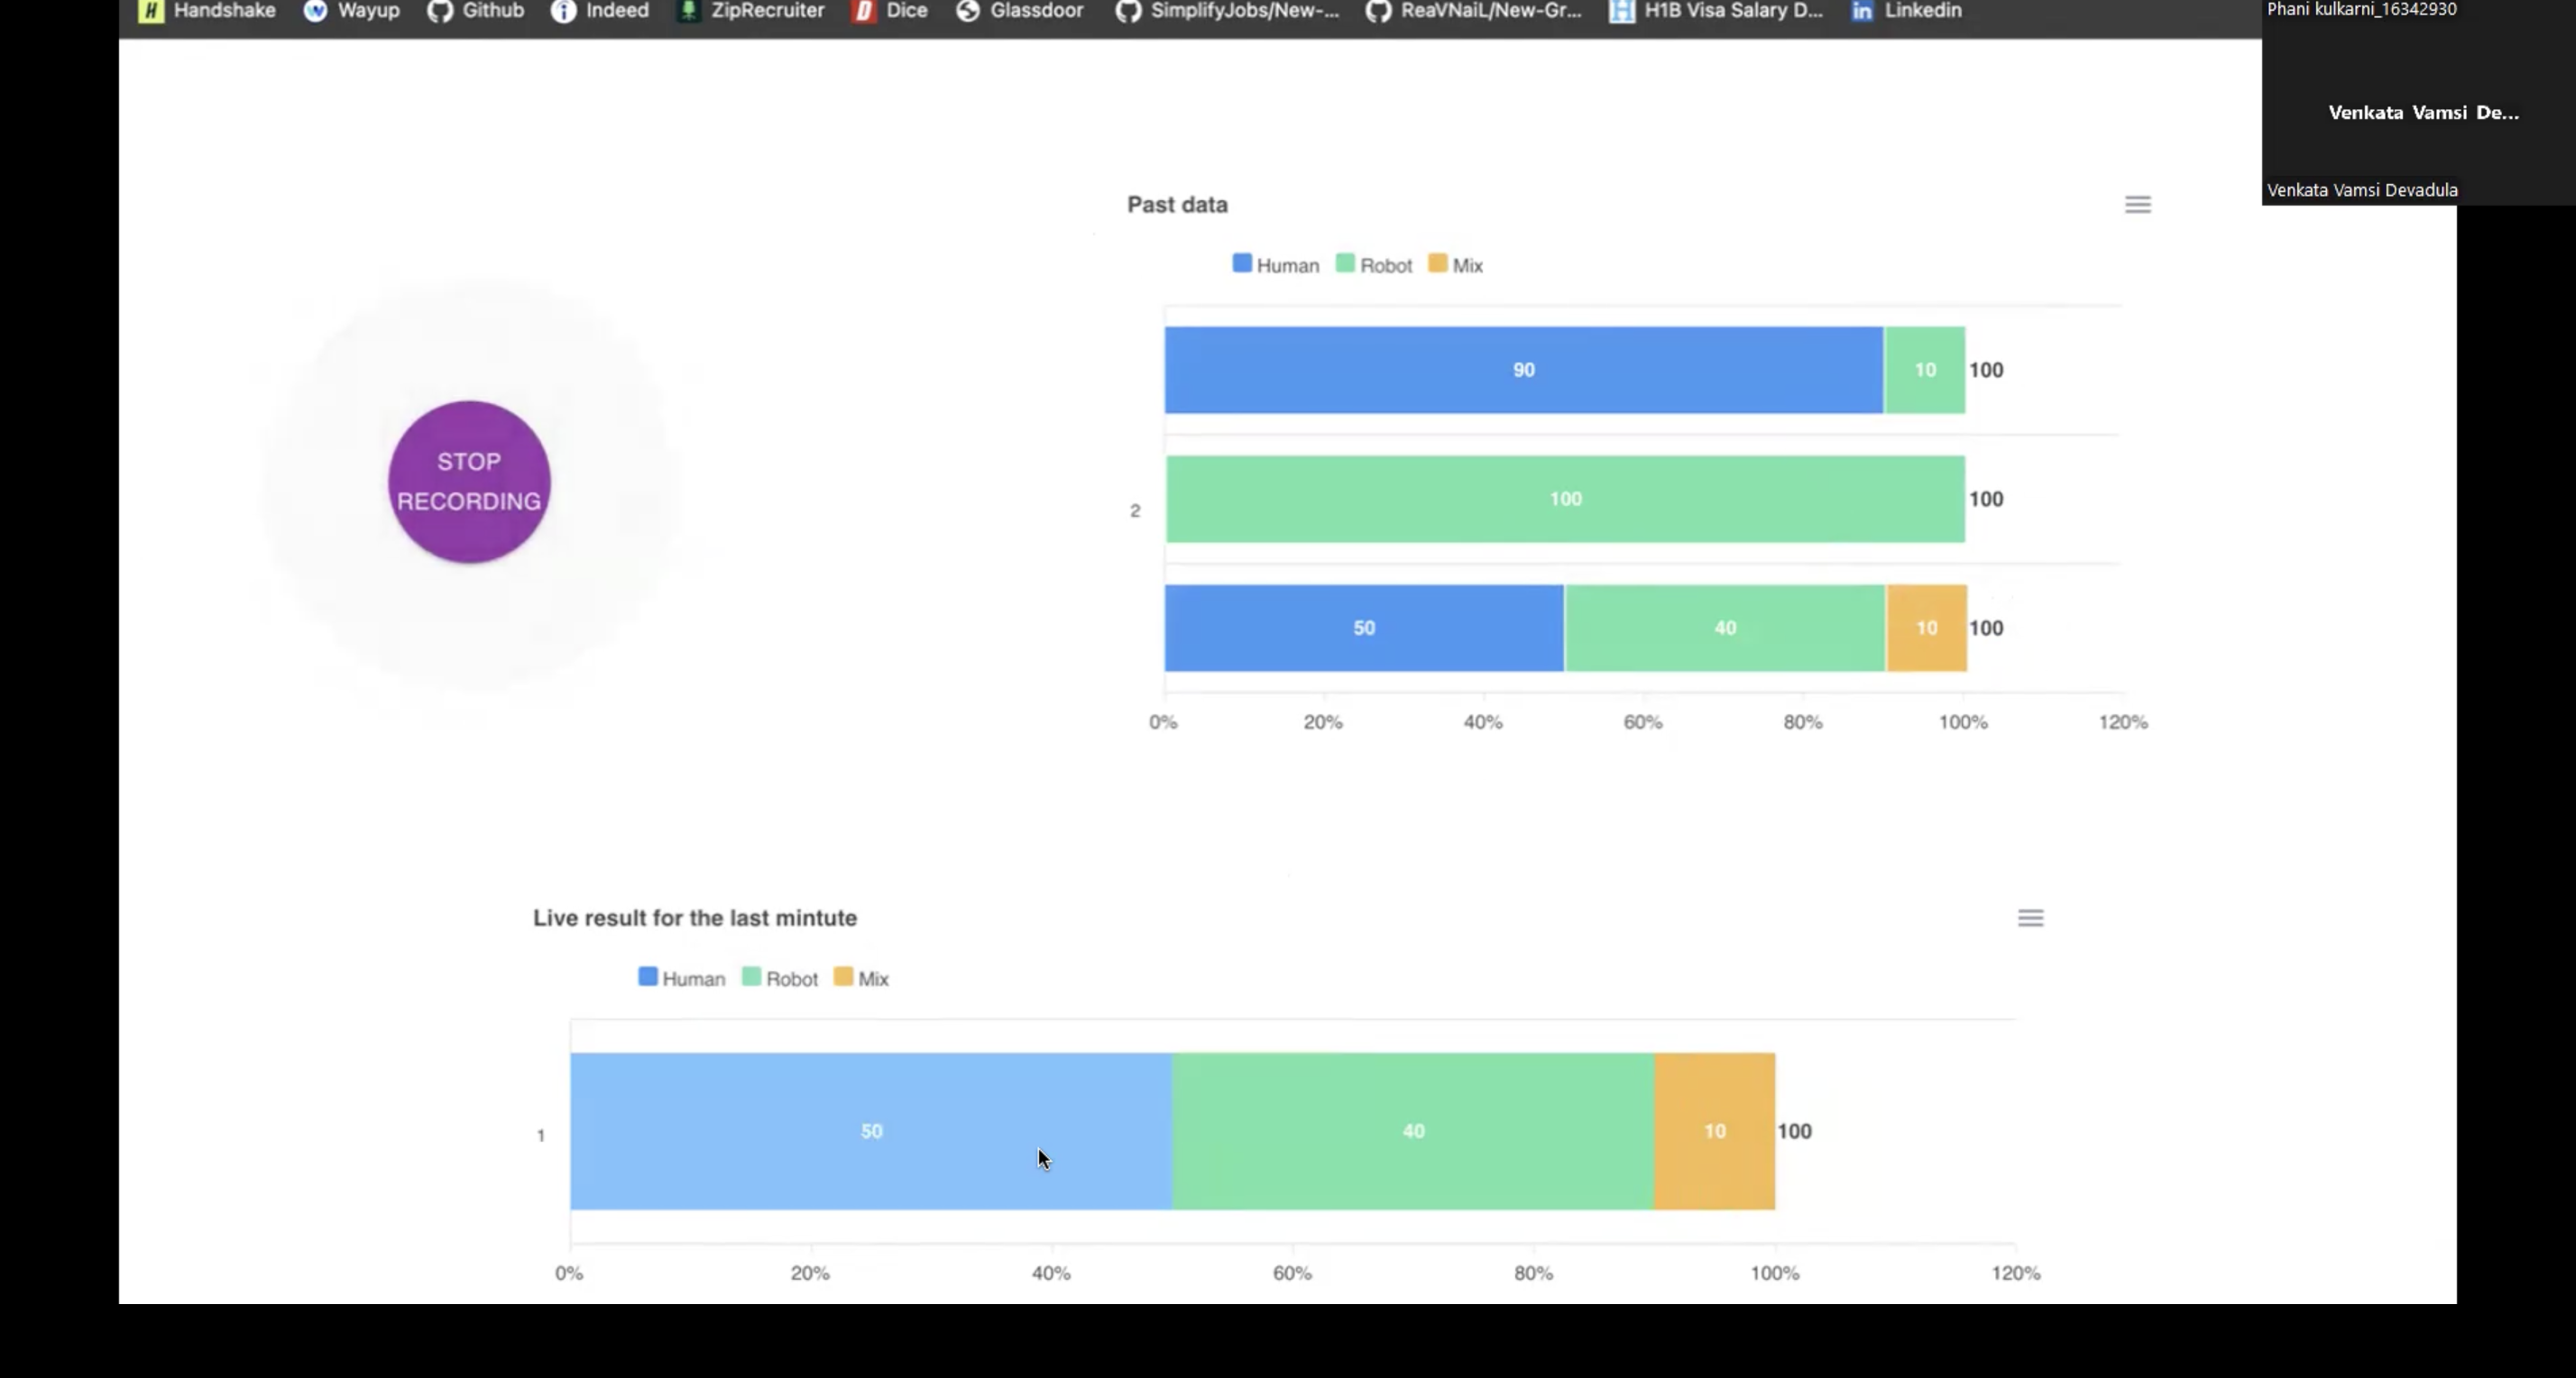Screen dimensions: 2576x1378
Task: Open the H1B Visa Salary bookmark
Action: [1716, 11]
